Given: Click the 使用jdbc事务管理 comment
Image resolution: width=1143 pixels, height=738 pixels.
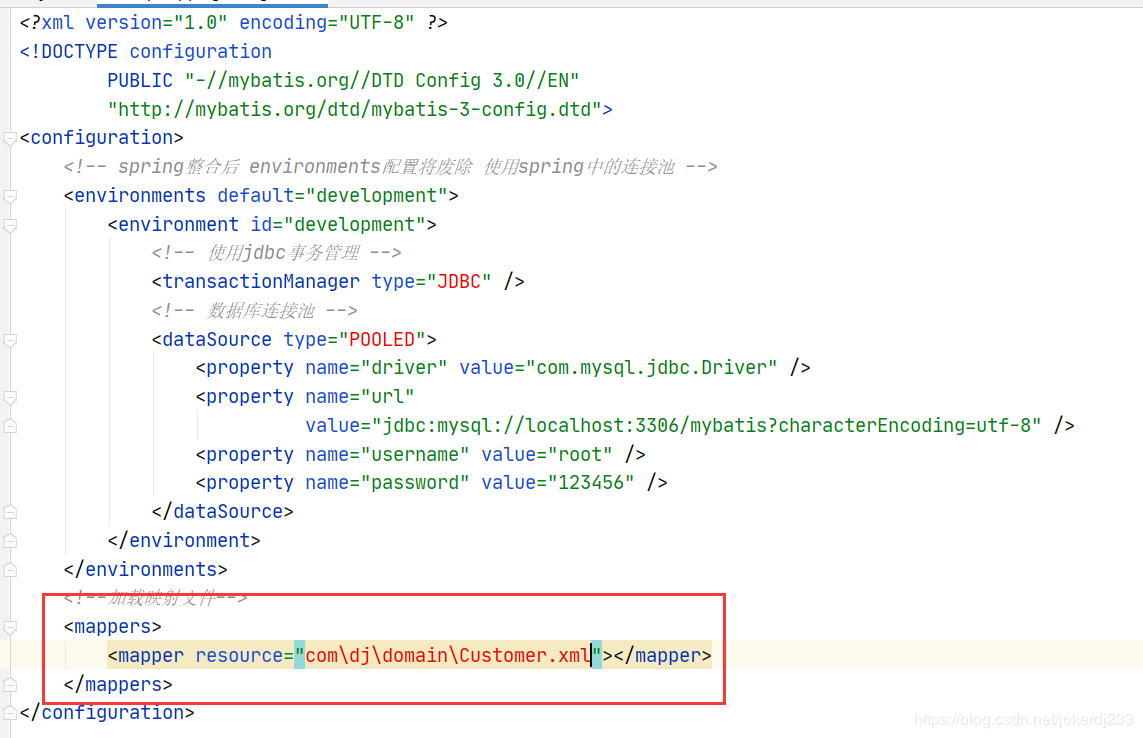Looking at the screenshot, I should pos(276,253).
